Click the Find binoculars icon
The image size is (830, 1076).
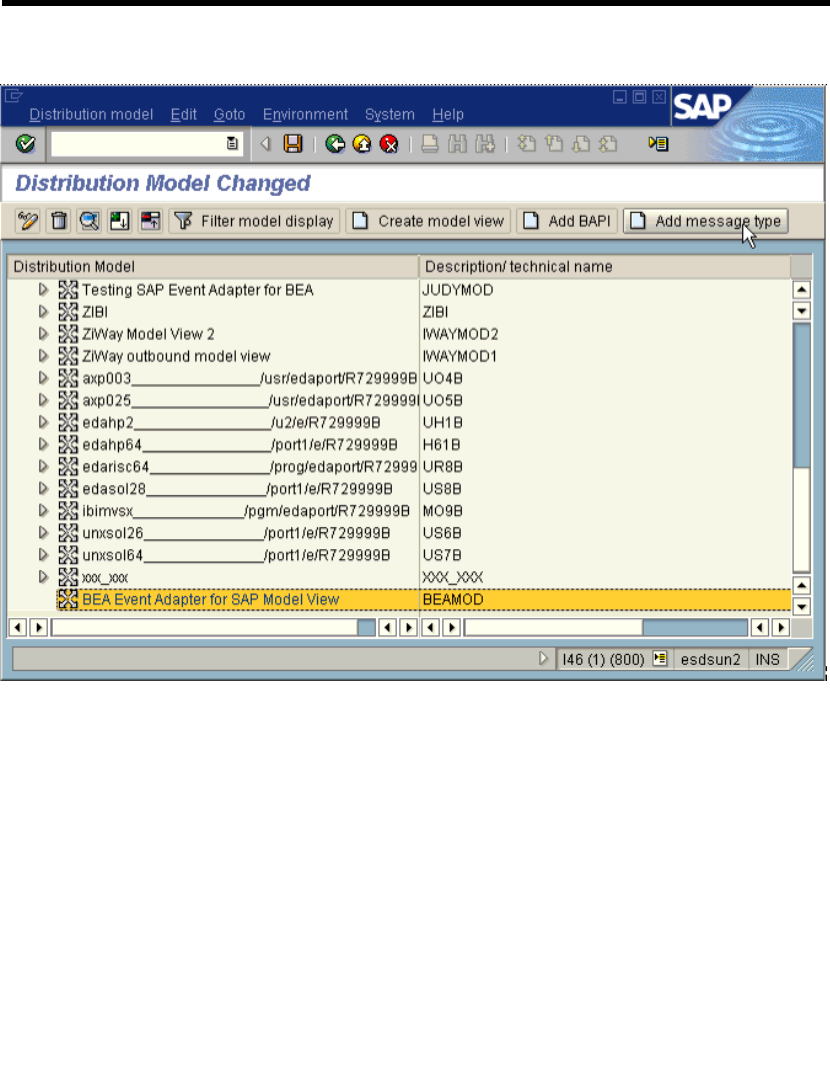(458, 143)
